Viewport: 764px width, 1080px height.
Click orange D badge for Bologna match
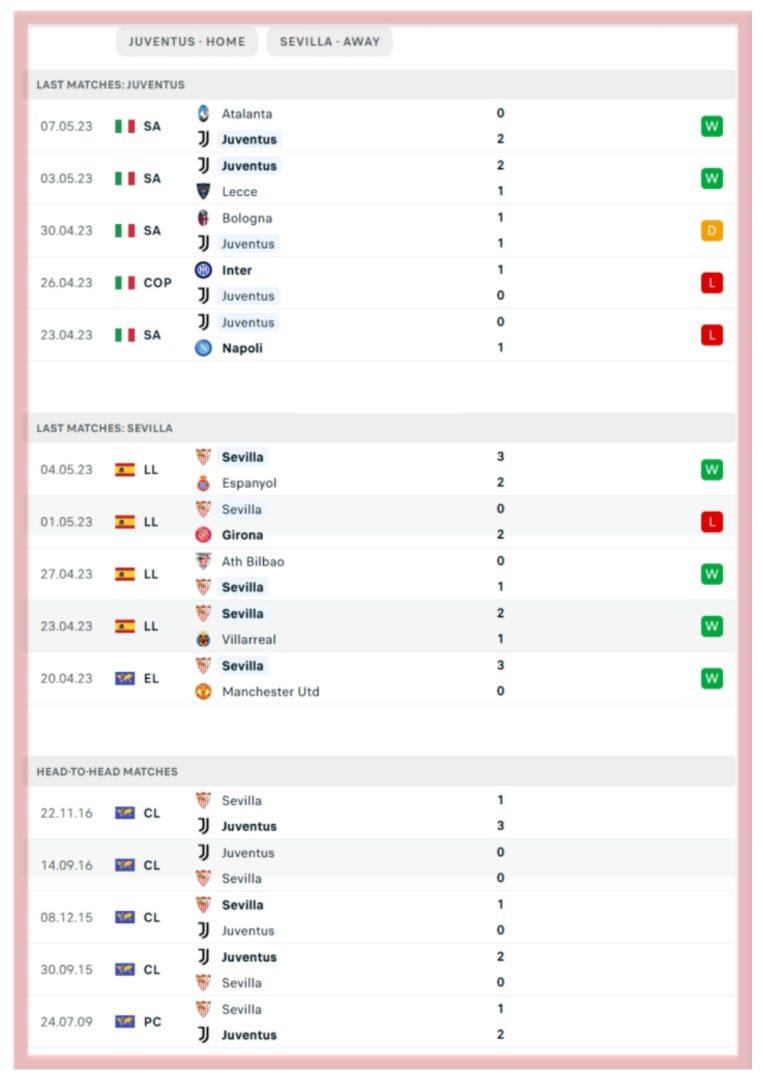712,231
